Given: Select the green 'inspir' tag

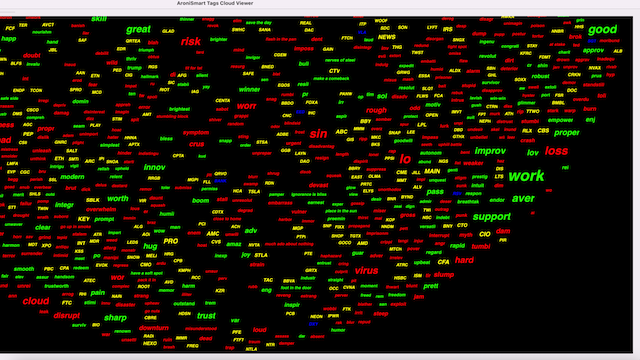Looking at the screenshot, I should (x=292, y=305).
